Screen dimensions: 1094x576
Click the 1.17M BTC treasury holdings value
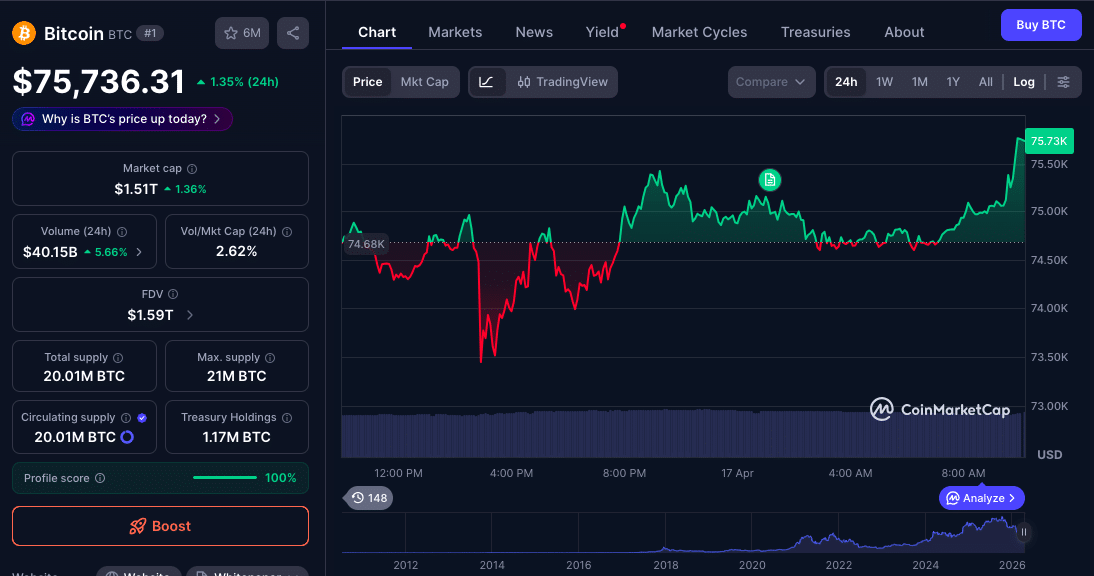237,437
